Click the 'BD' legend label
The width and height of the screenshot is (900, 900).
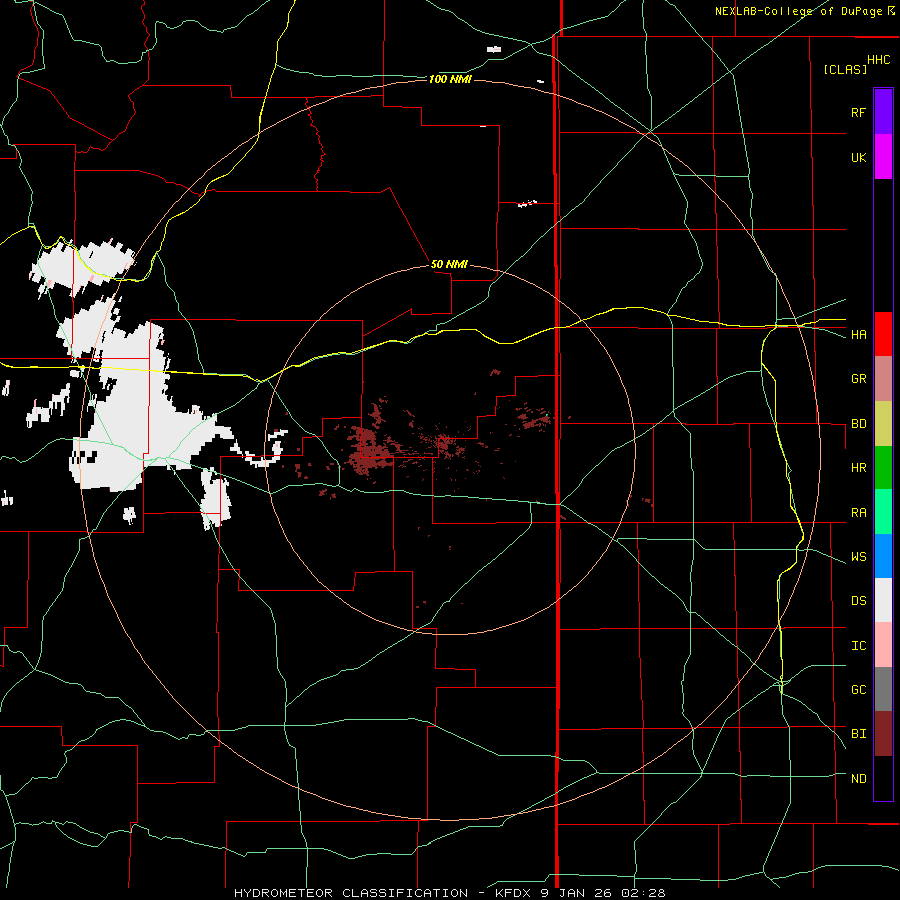pyautogui.click(x=859, y=424)
